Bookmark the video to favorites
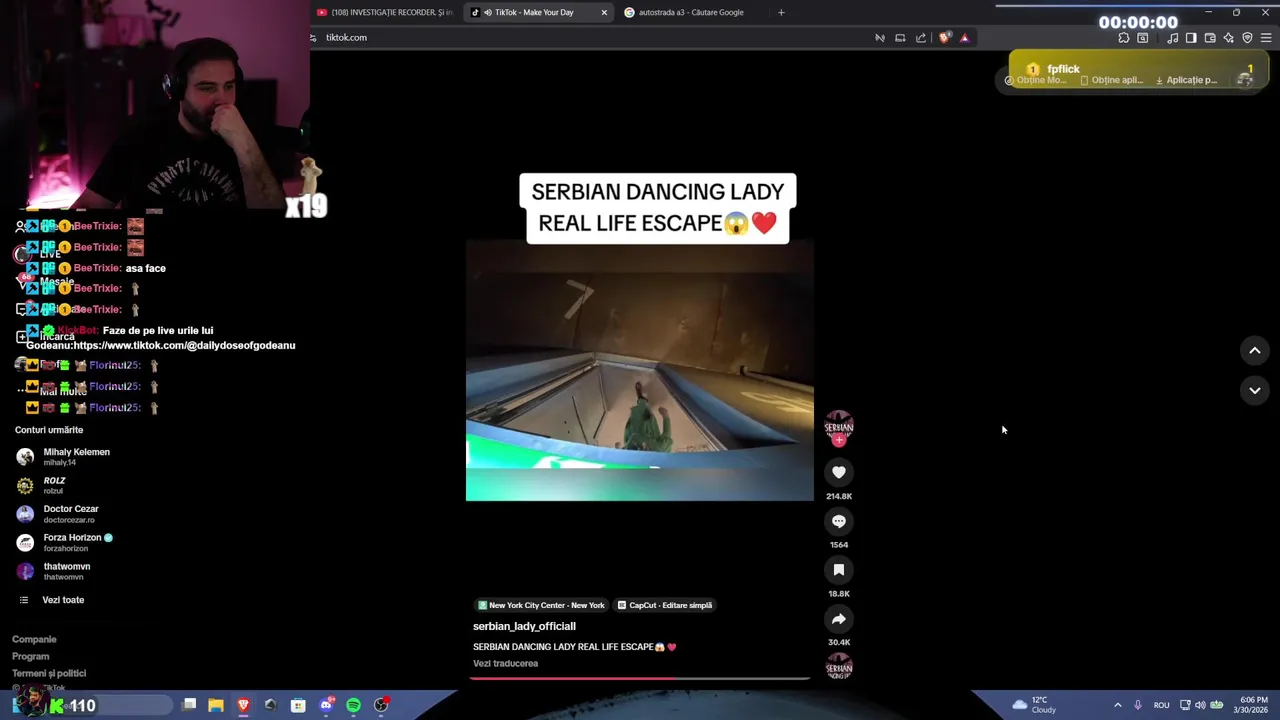This screenshot has height=720, width=1280. coord(839,570)
